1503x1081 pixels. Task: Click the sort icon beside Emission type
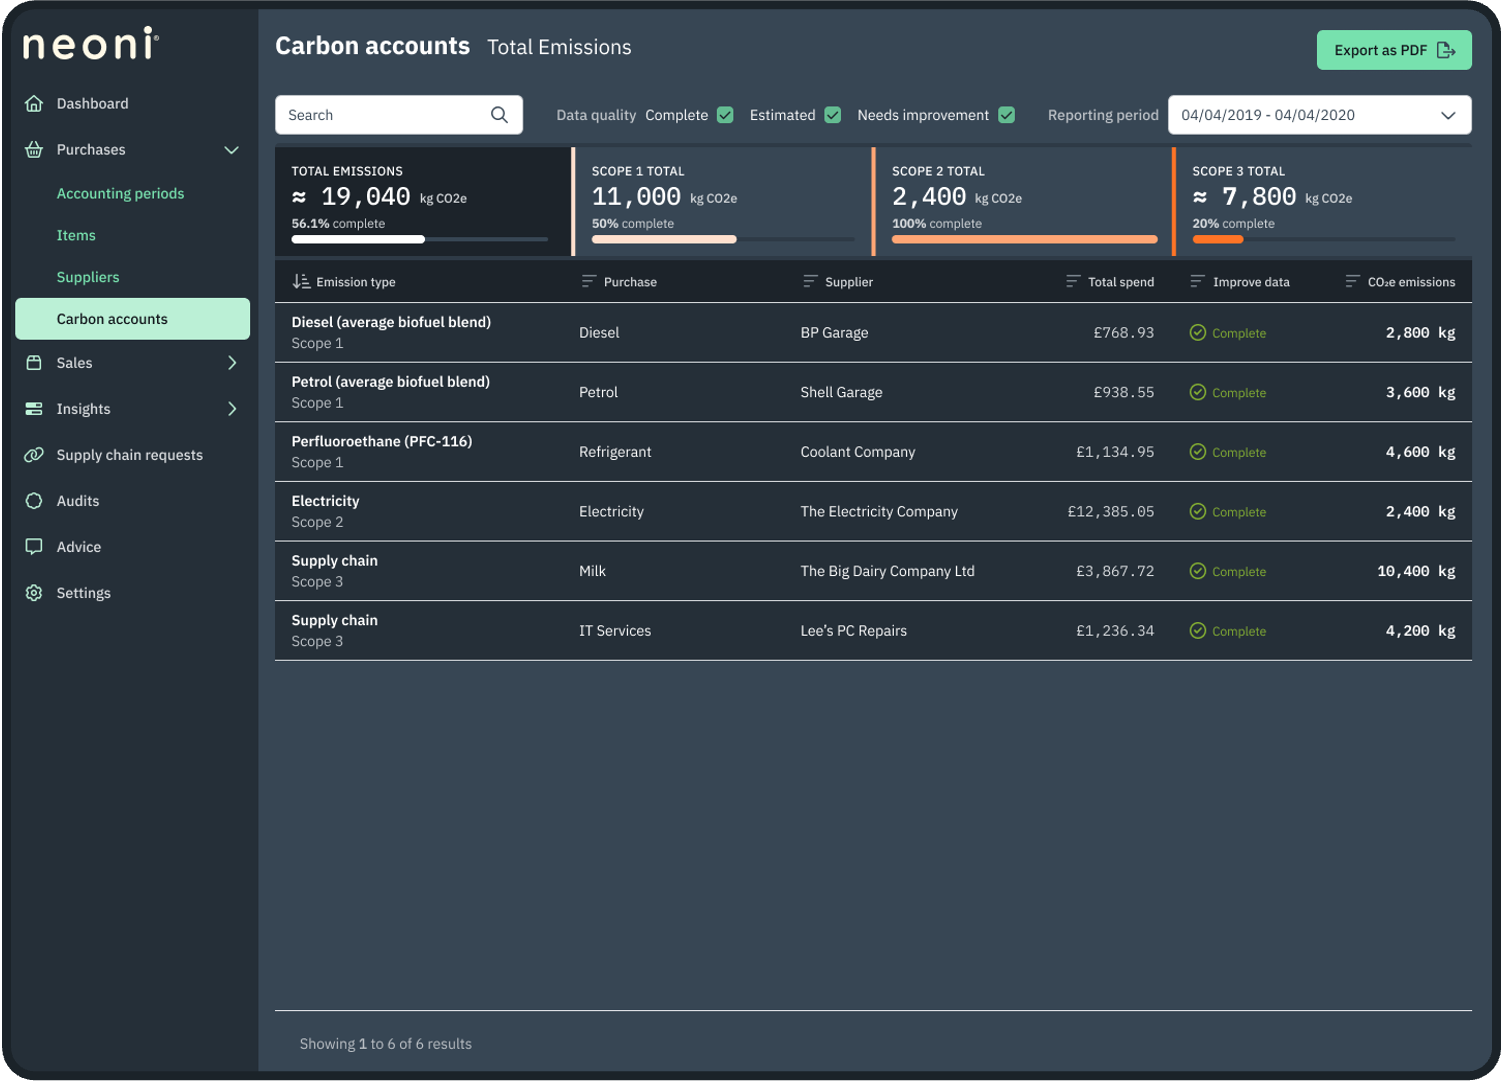coord(301,282)
